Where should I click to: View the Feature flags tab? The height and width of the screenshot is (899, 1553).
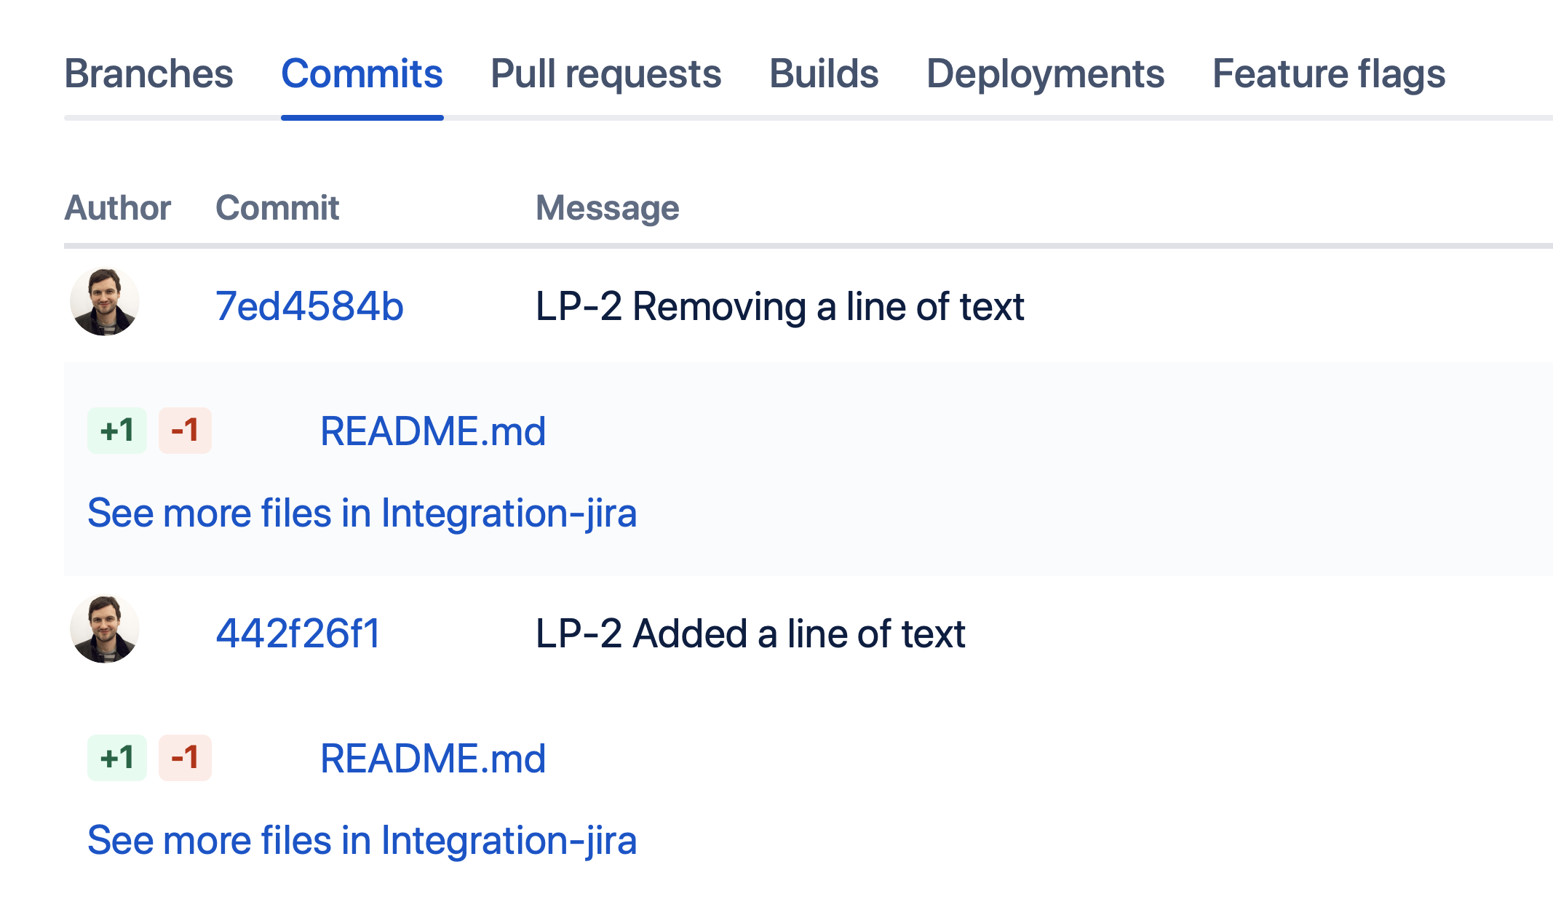[1328, 74]
